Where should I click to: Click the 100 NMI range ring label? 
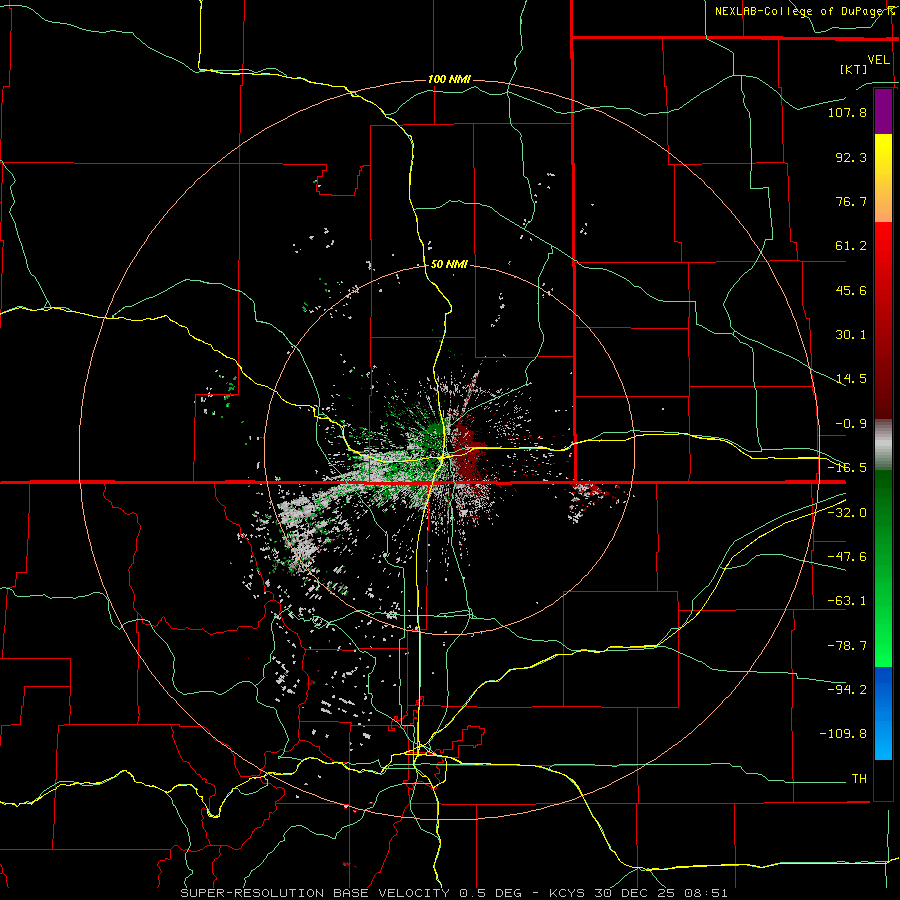pyautogui.click(x=449, y=79)
